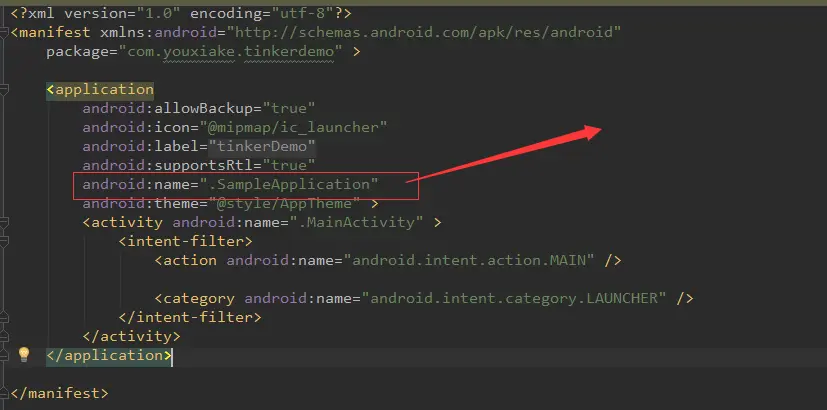Click the closing </activity> tag
Viewport: 827px width, 410px height.
pos(131,337)
